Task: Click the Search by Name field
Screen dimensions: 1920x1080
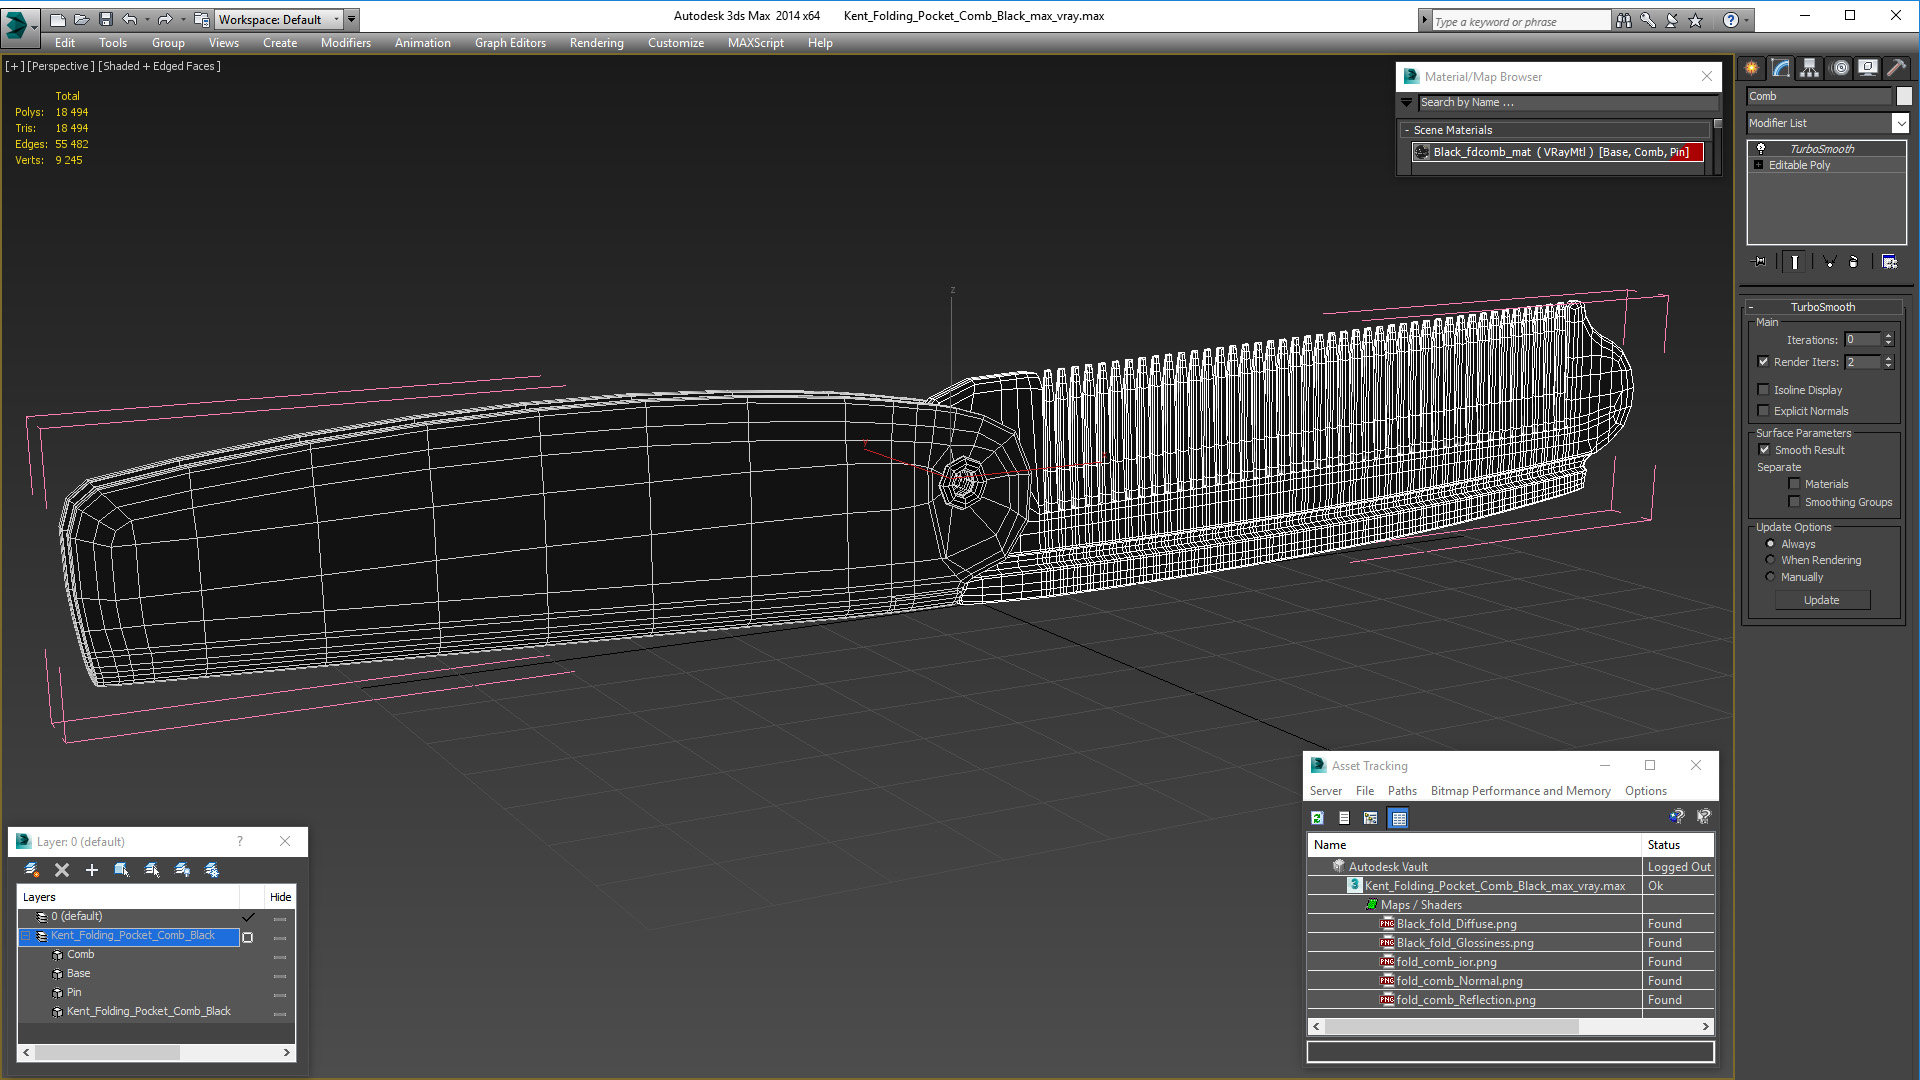Action: 1567,102
